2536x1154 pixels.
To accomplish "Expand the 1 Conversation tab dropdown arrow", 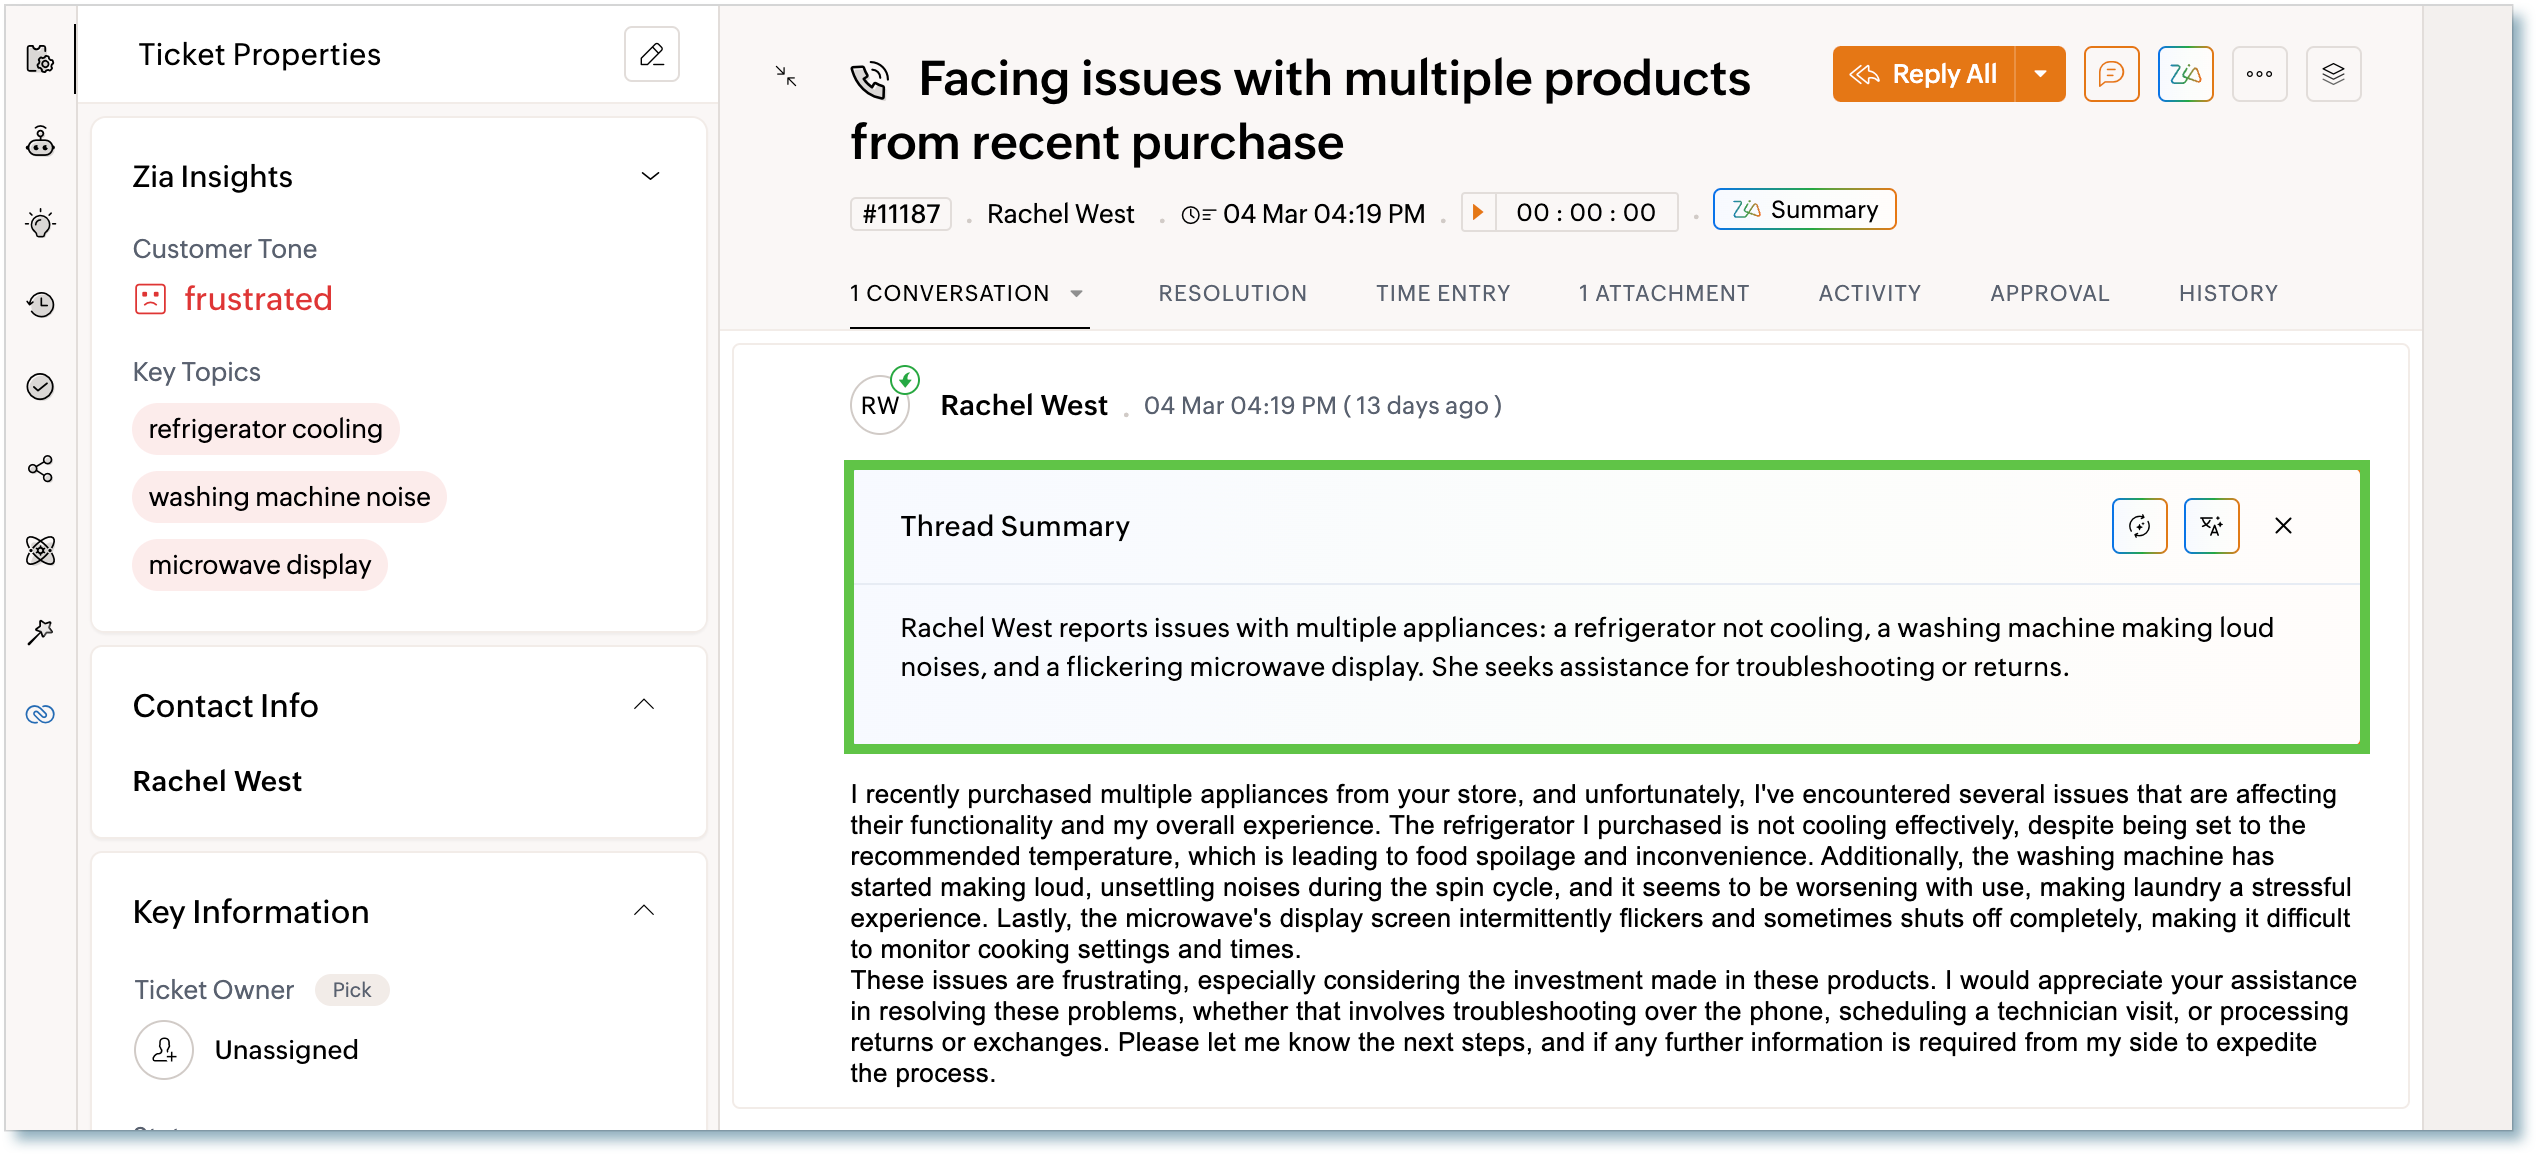I will [x=1077, y=294].
